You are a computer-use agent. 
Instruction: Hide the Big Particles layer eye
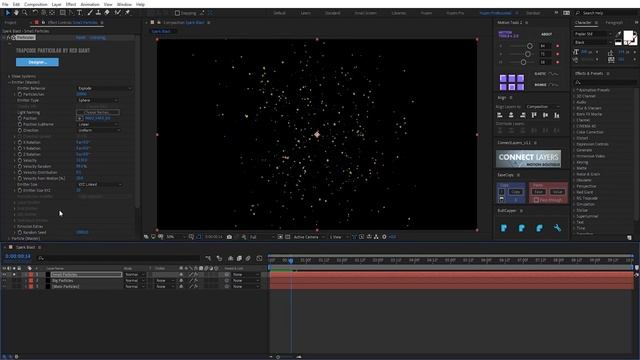4,281
